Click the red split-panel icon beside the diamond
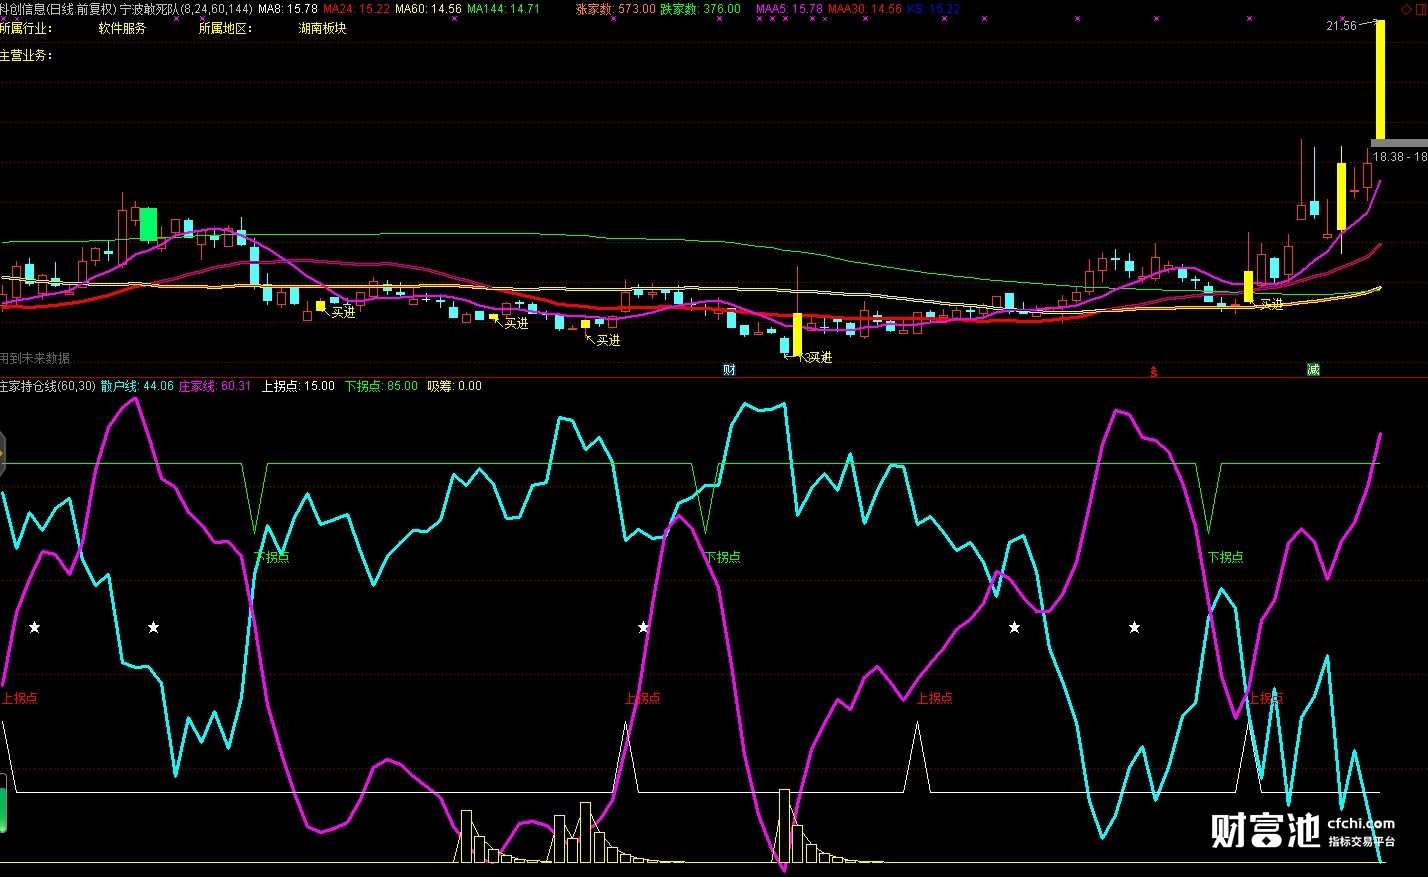1428x877 pixels. (x=1421, y=9)
